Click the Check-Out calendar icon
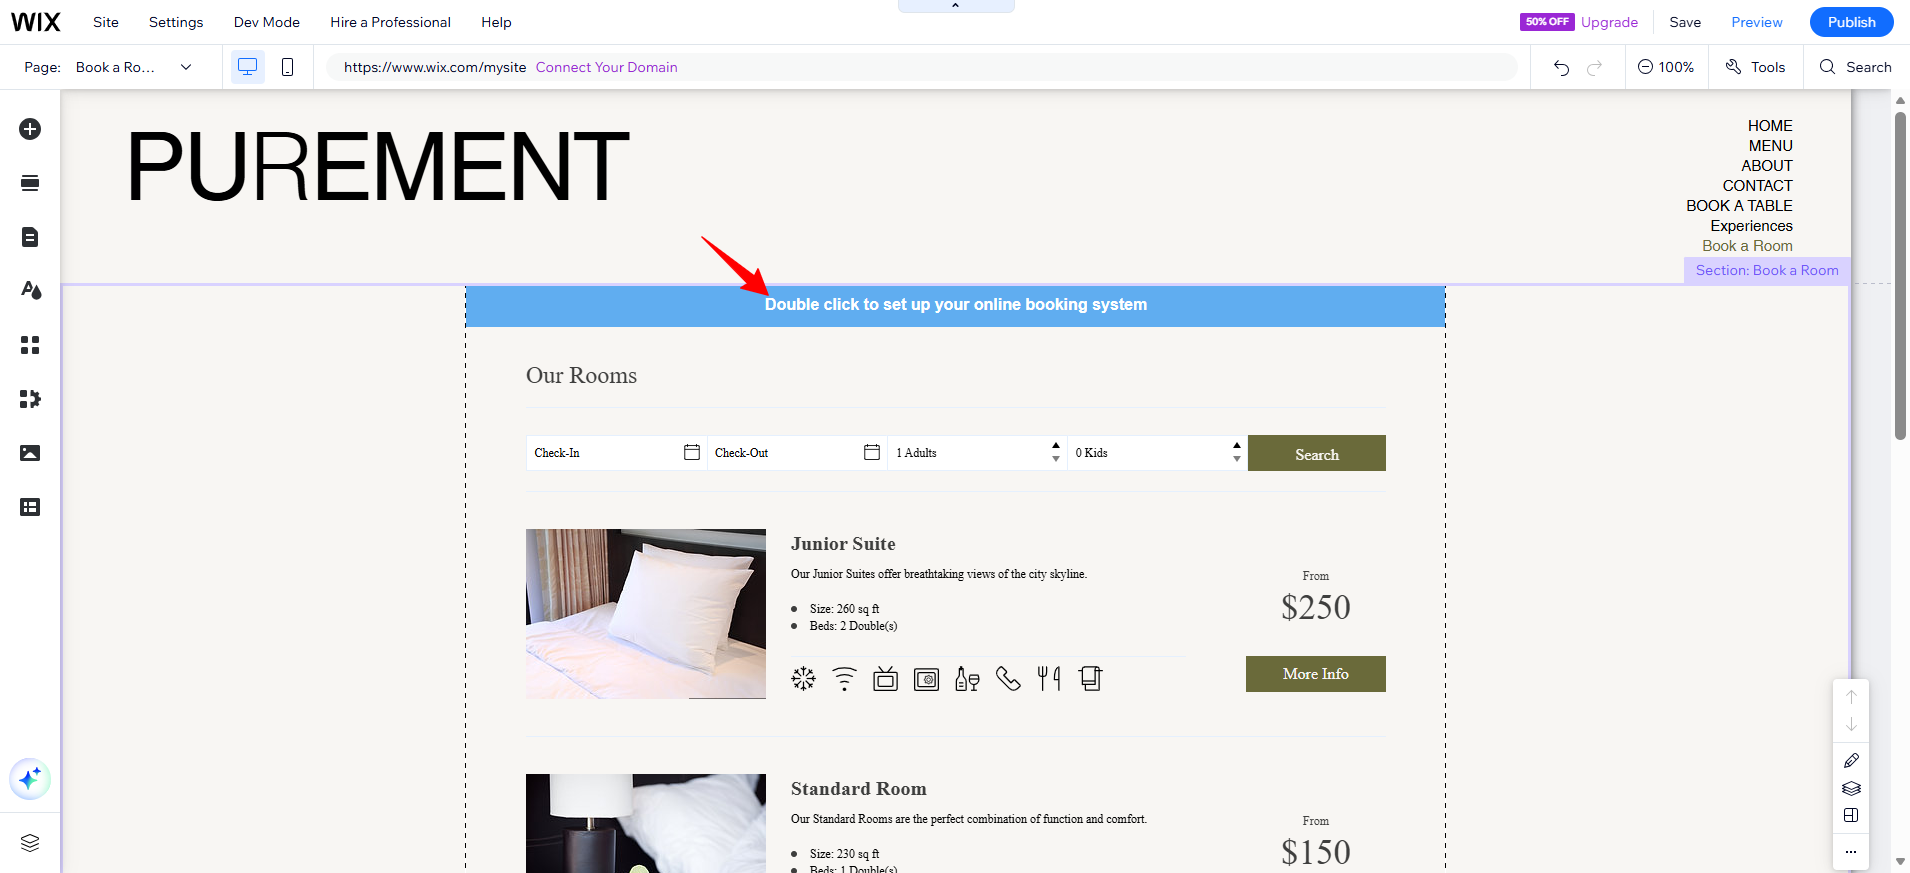Image resolution: width=1910 pixels, height=873 pixels. pos(872,452)
